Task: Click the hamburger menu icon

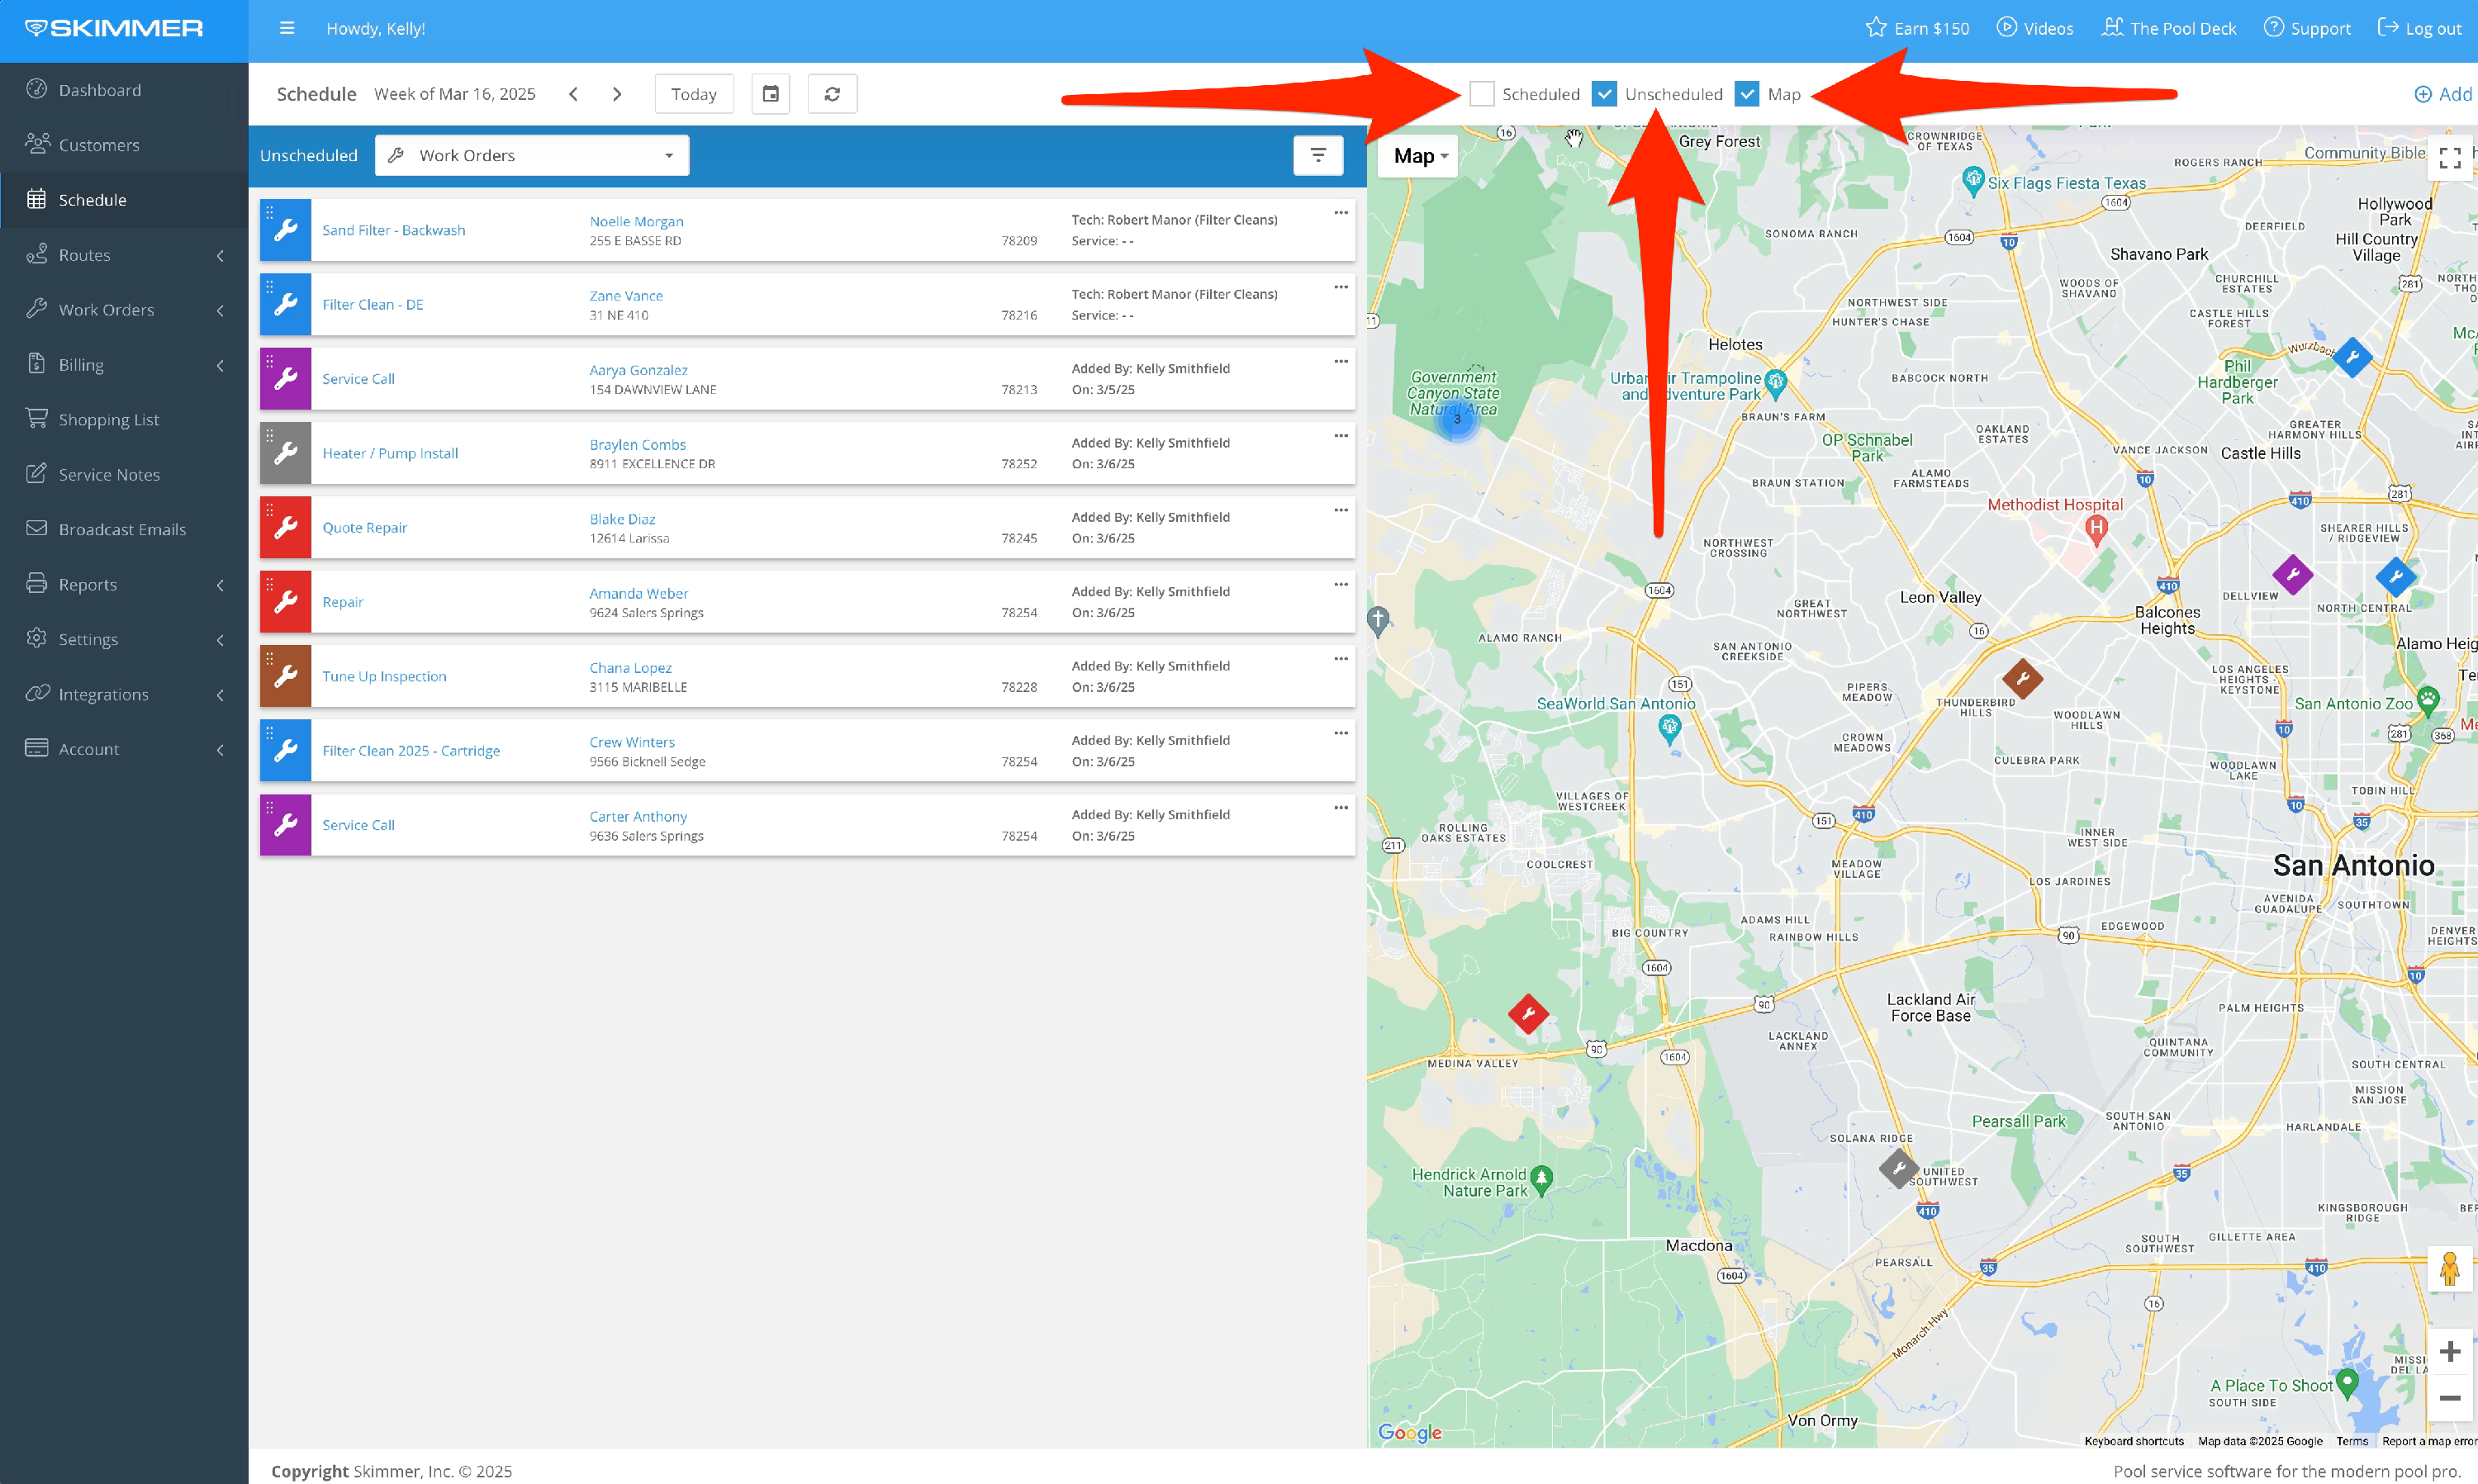Action: click(x=287, y=28)
